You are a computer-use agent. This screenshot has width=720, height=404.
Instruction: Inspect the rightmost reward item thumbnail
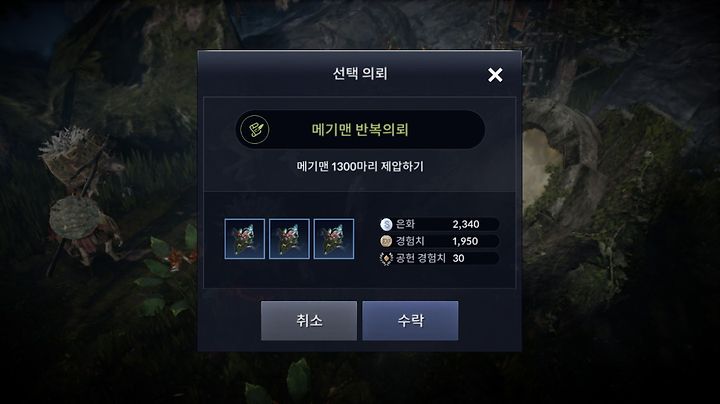pyautogui.click(x=334, y=239)
